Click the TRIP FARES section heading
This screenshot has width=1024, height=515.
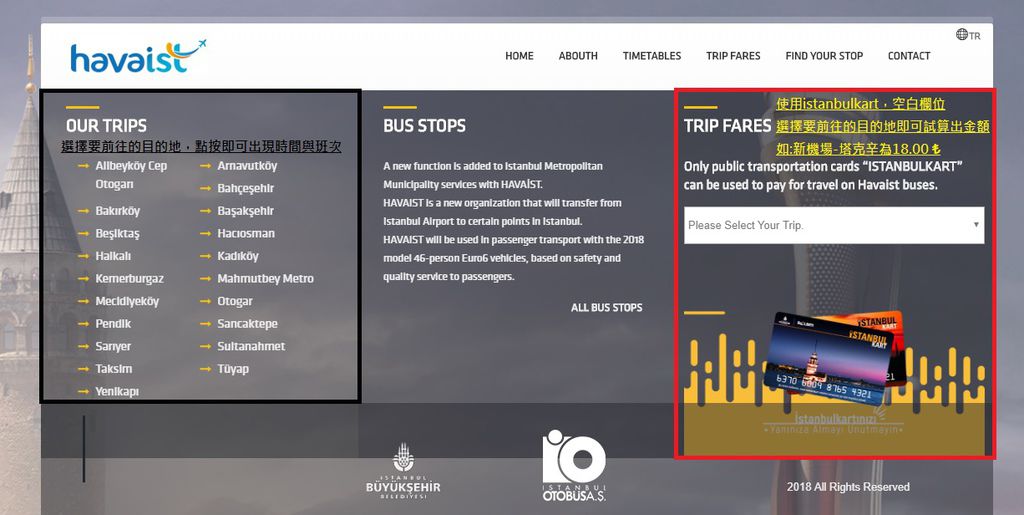click(x=728, y=126)
